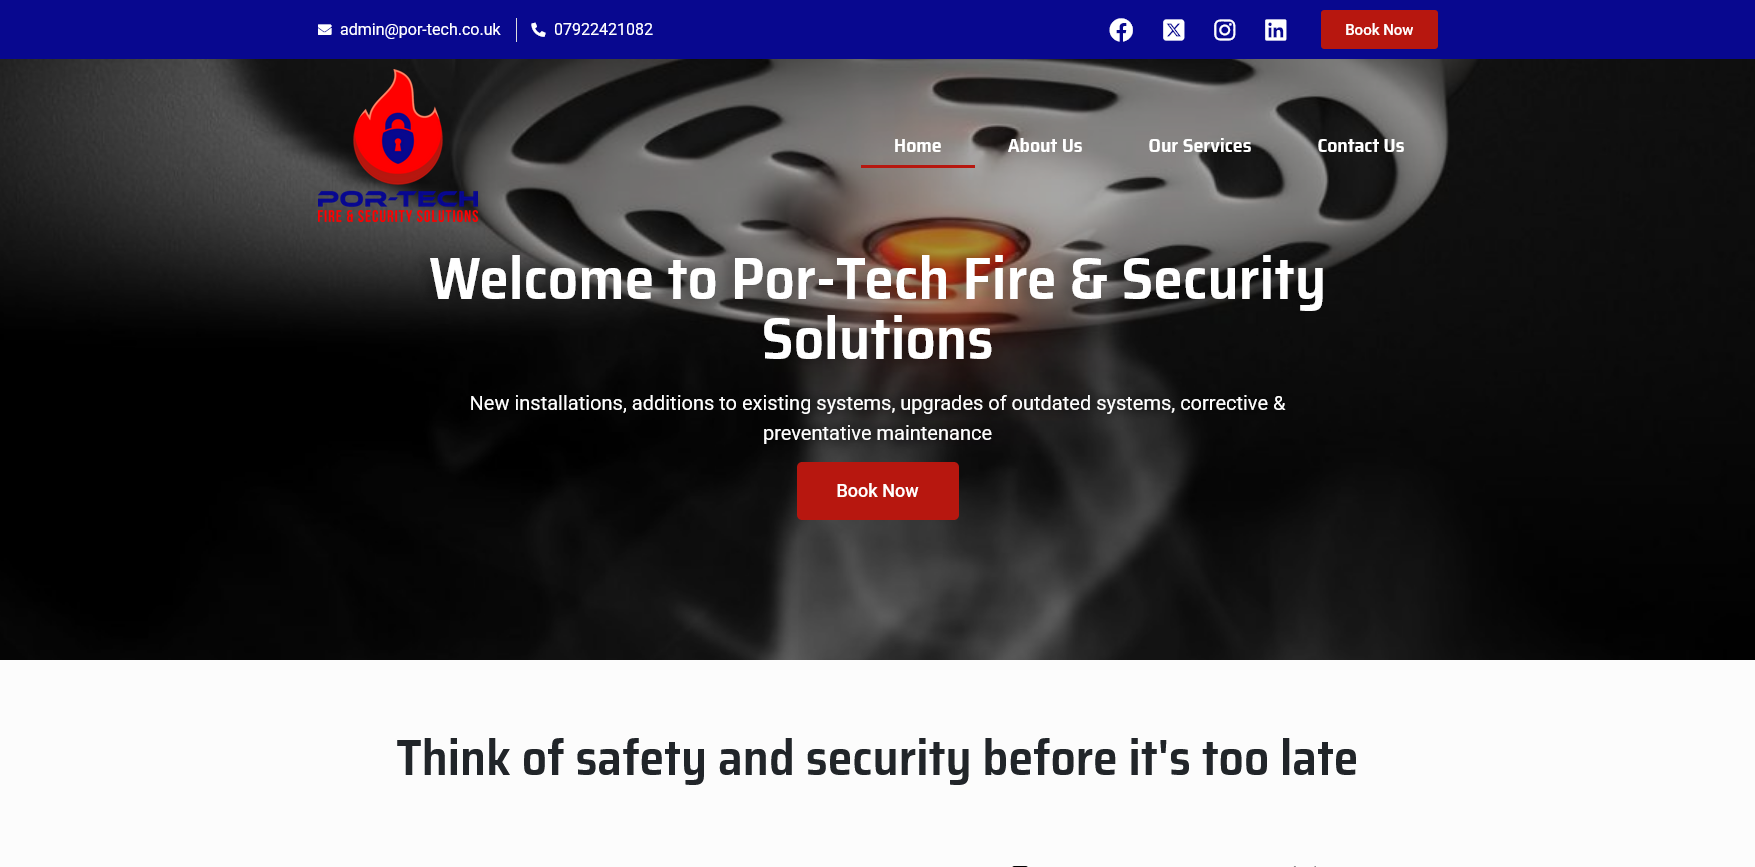
Task: Click the New installations description paragraph
Action: 877,418
